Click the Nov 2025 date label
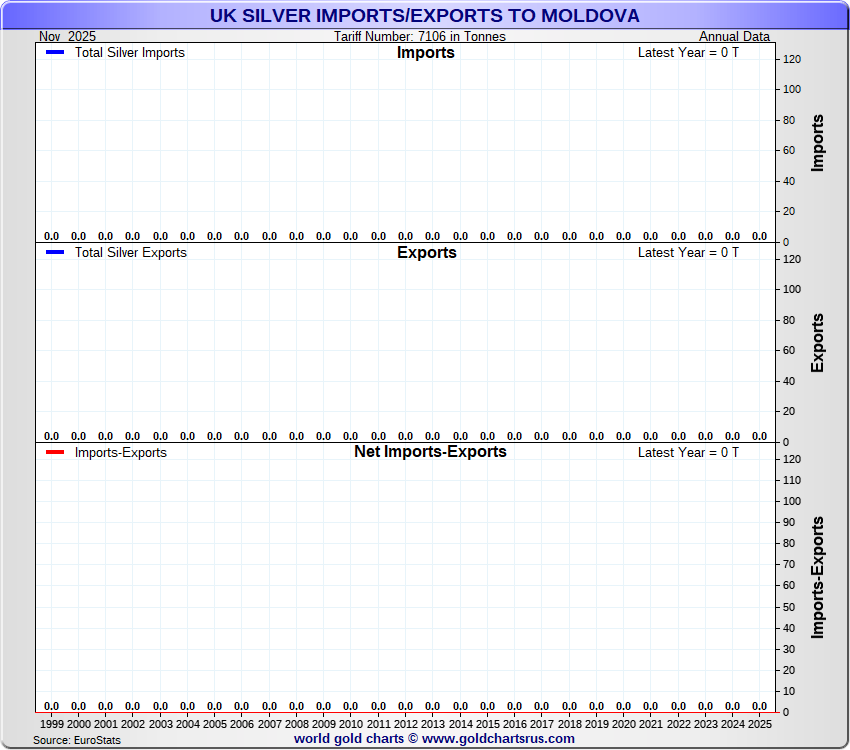The height and width of the screenshot is (750, 850). [67, 37]
